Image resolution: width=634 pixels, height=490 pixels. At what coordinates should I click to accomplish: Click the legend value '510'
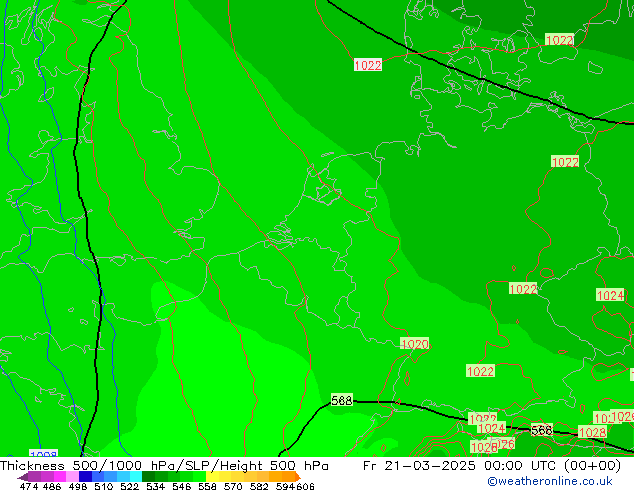[104, 486]
